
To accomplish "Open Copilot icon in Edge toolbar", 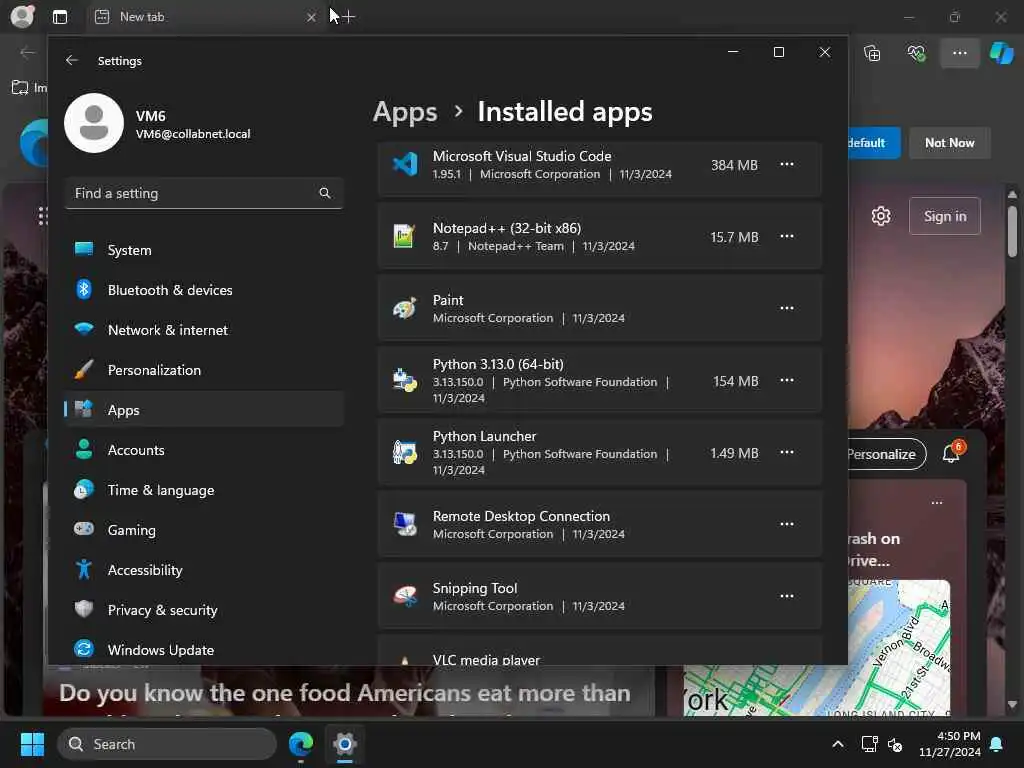I will point(1001,53).
